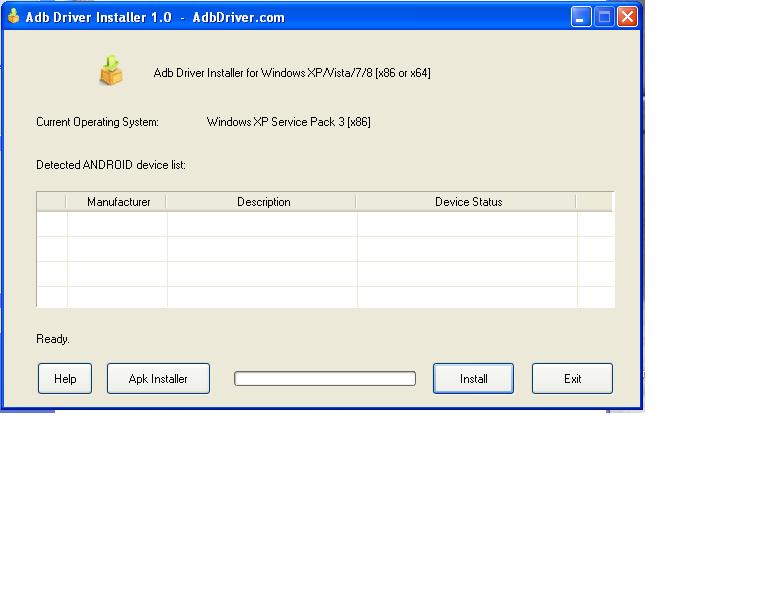Click the installer package box icon
This screenshot has width=763, height=598.
[111, 71]
